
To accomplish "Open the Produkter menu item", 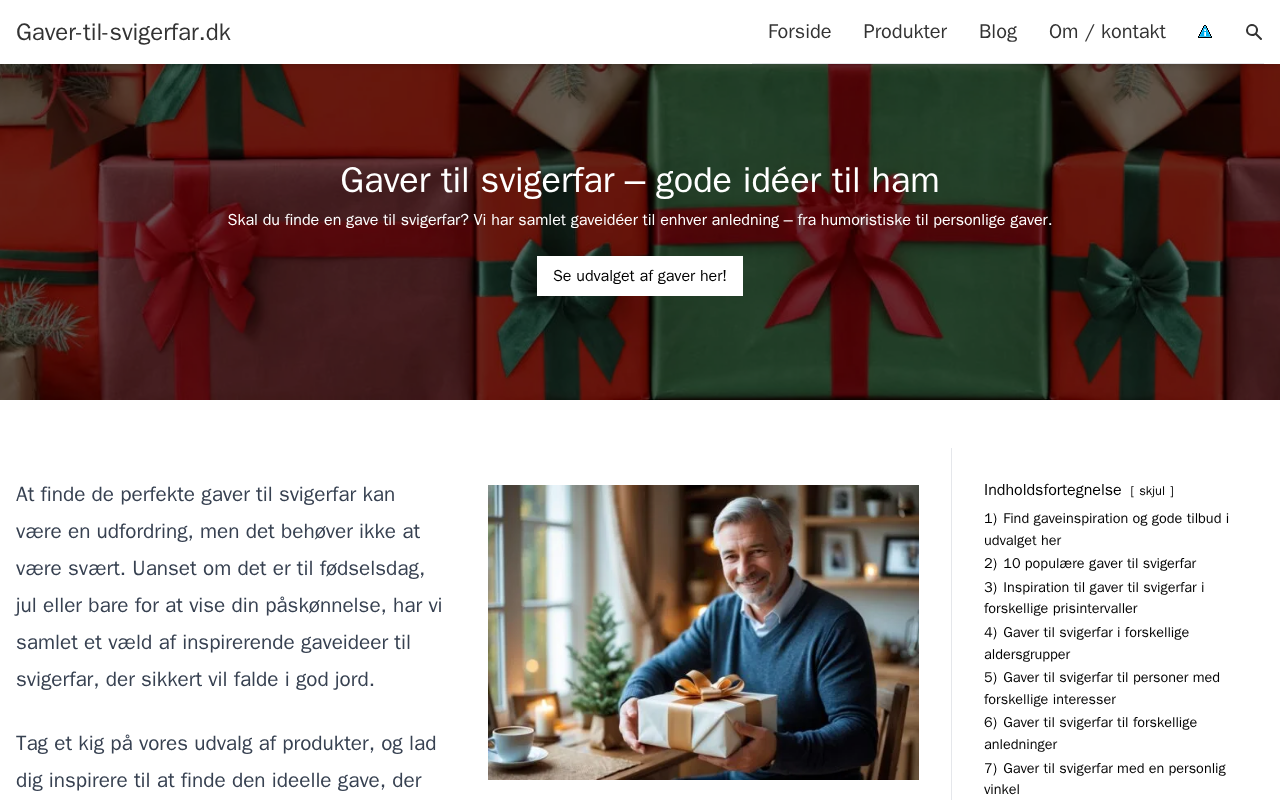I will click(x=905, y=32).
